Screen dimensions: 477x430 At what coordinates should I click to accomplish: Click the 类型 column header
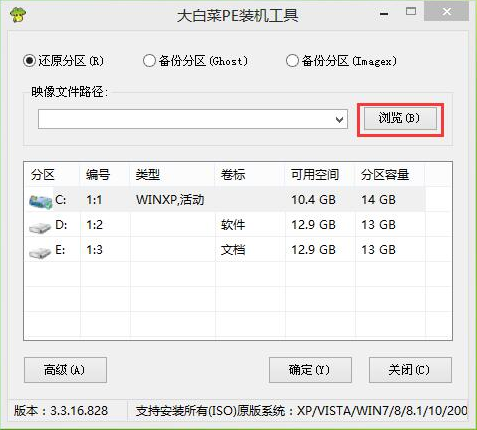pyautogui.click(x=172, y=174)
